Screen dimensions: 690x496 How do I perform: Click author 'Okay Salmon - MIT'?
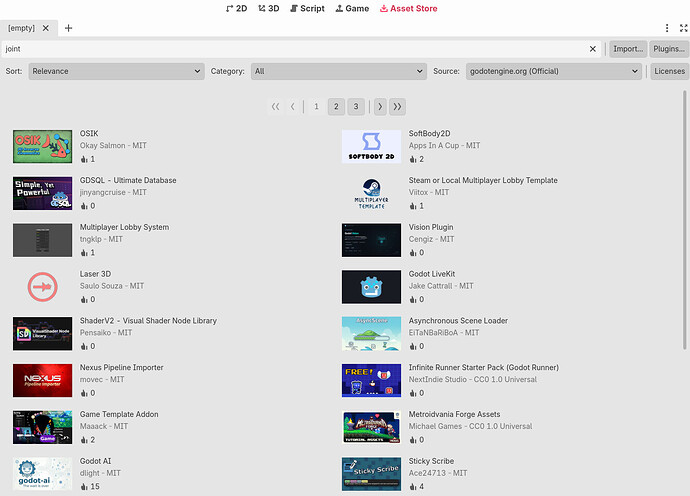(113, 146)
